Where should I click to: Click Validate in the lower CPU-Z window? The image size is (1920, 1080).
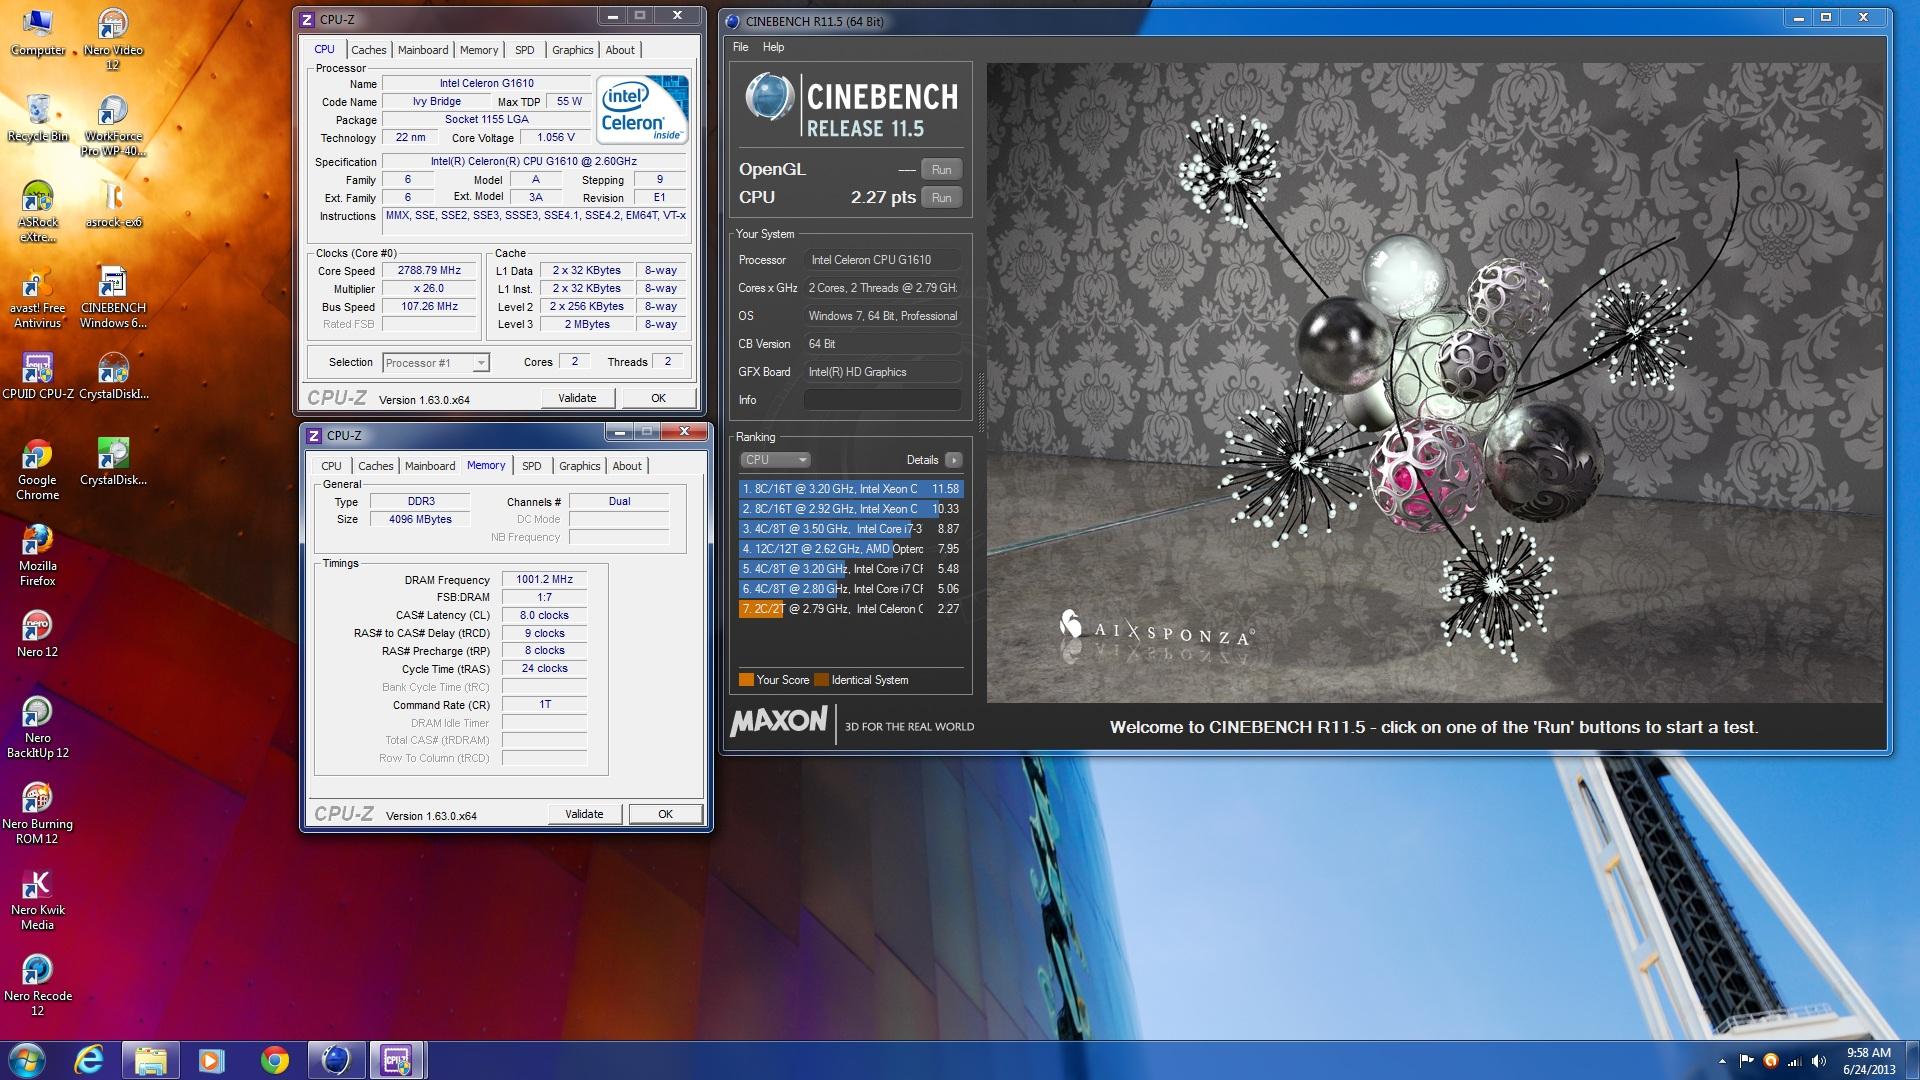coord(584,814)
